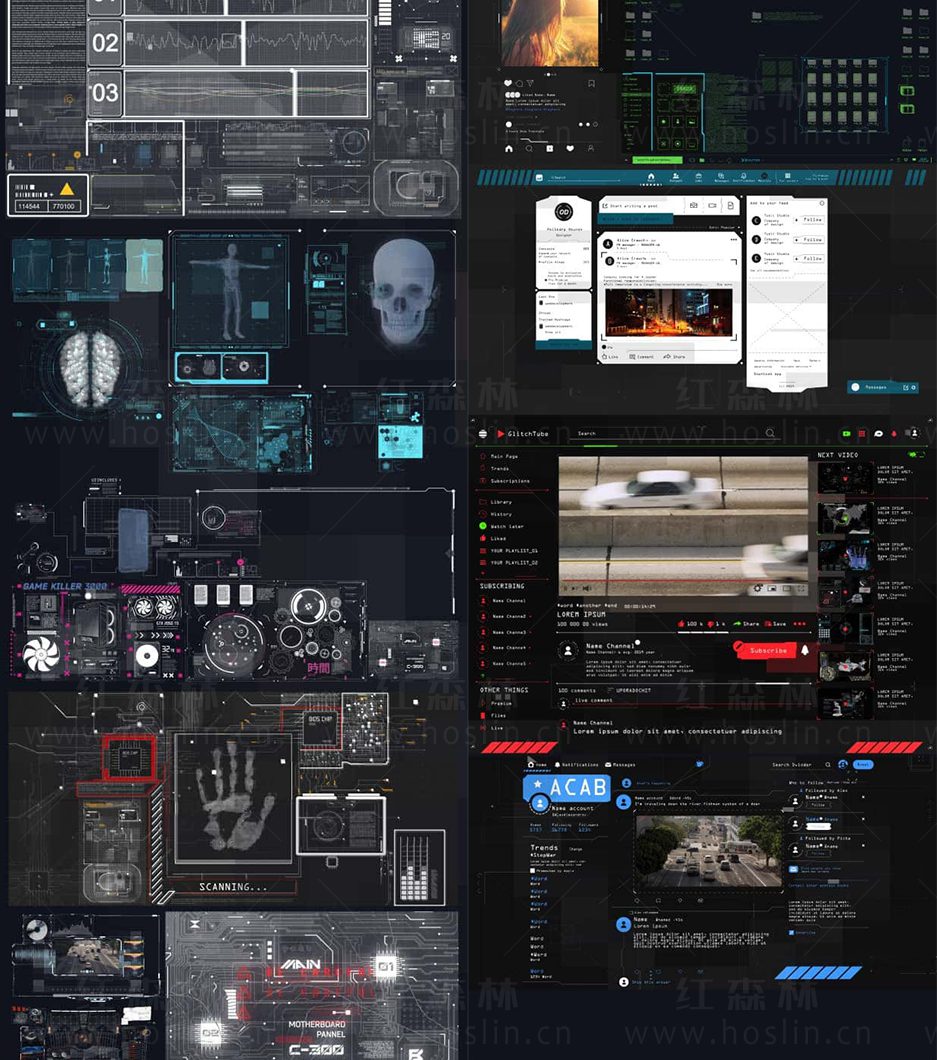937x1060 pixels.
Task: Click the first Follow button in Add to your feed
Action: tap(809, 220)
